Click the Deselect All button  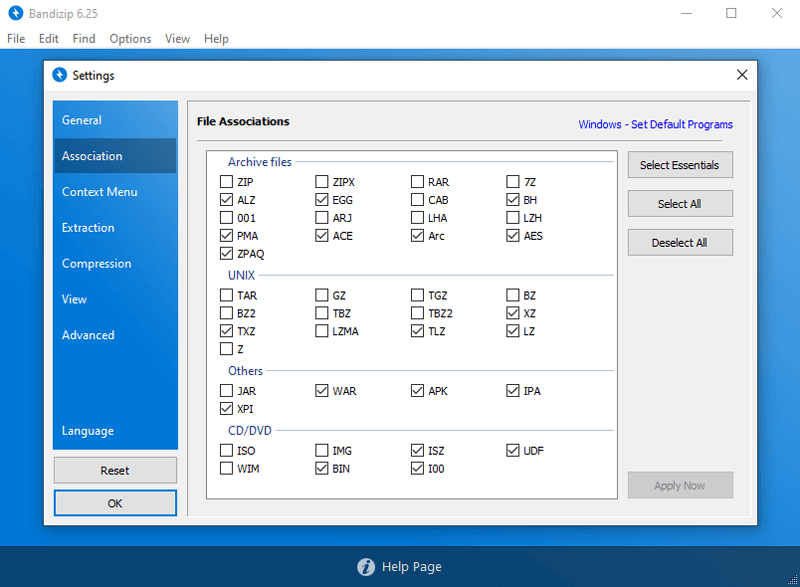(x=680, y=243)
